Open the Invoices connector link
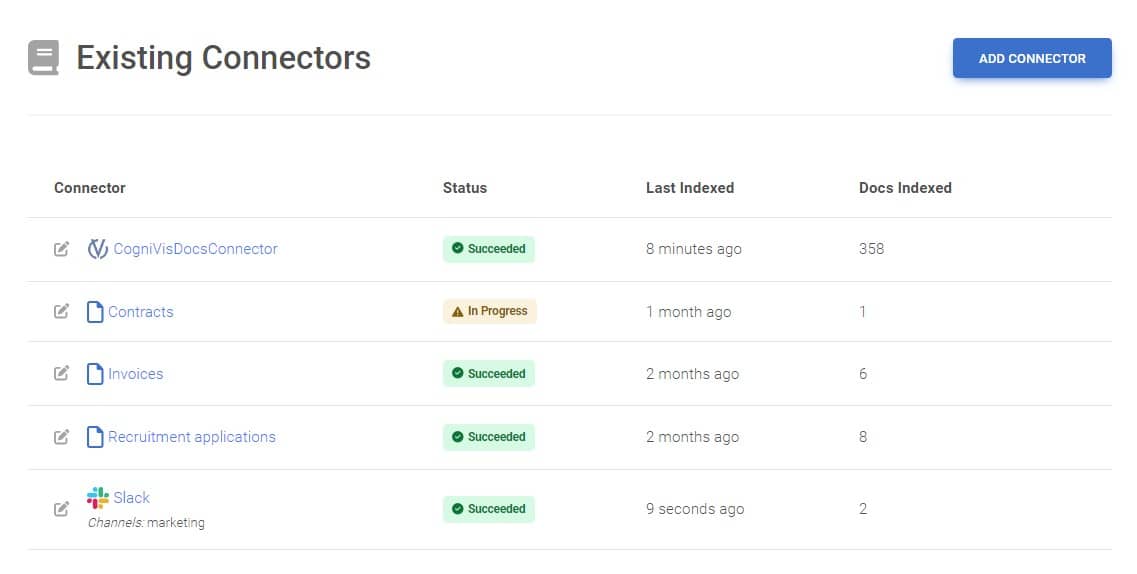 [136, 374]
